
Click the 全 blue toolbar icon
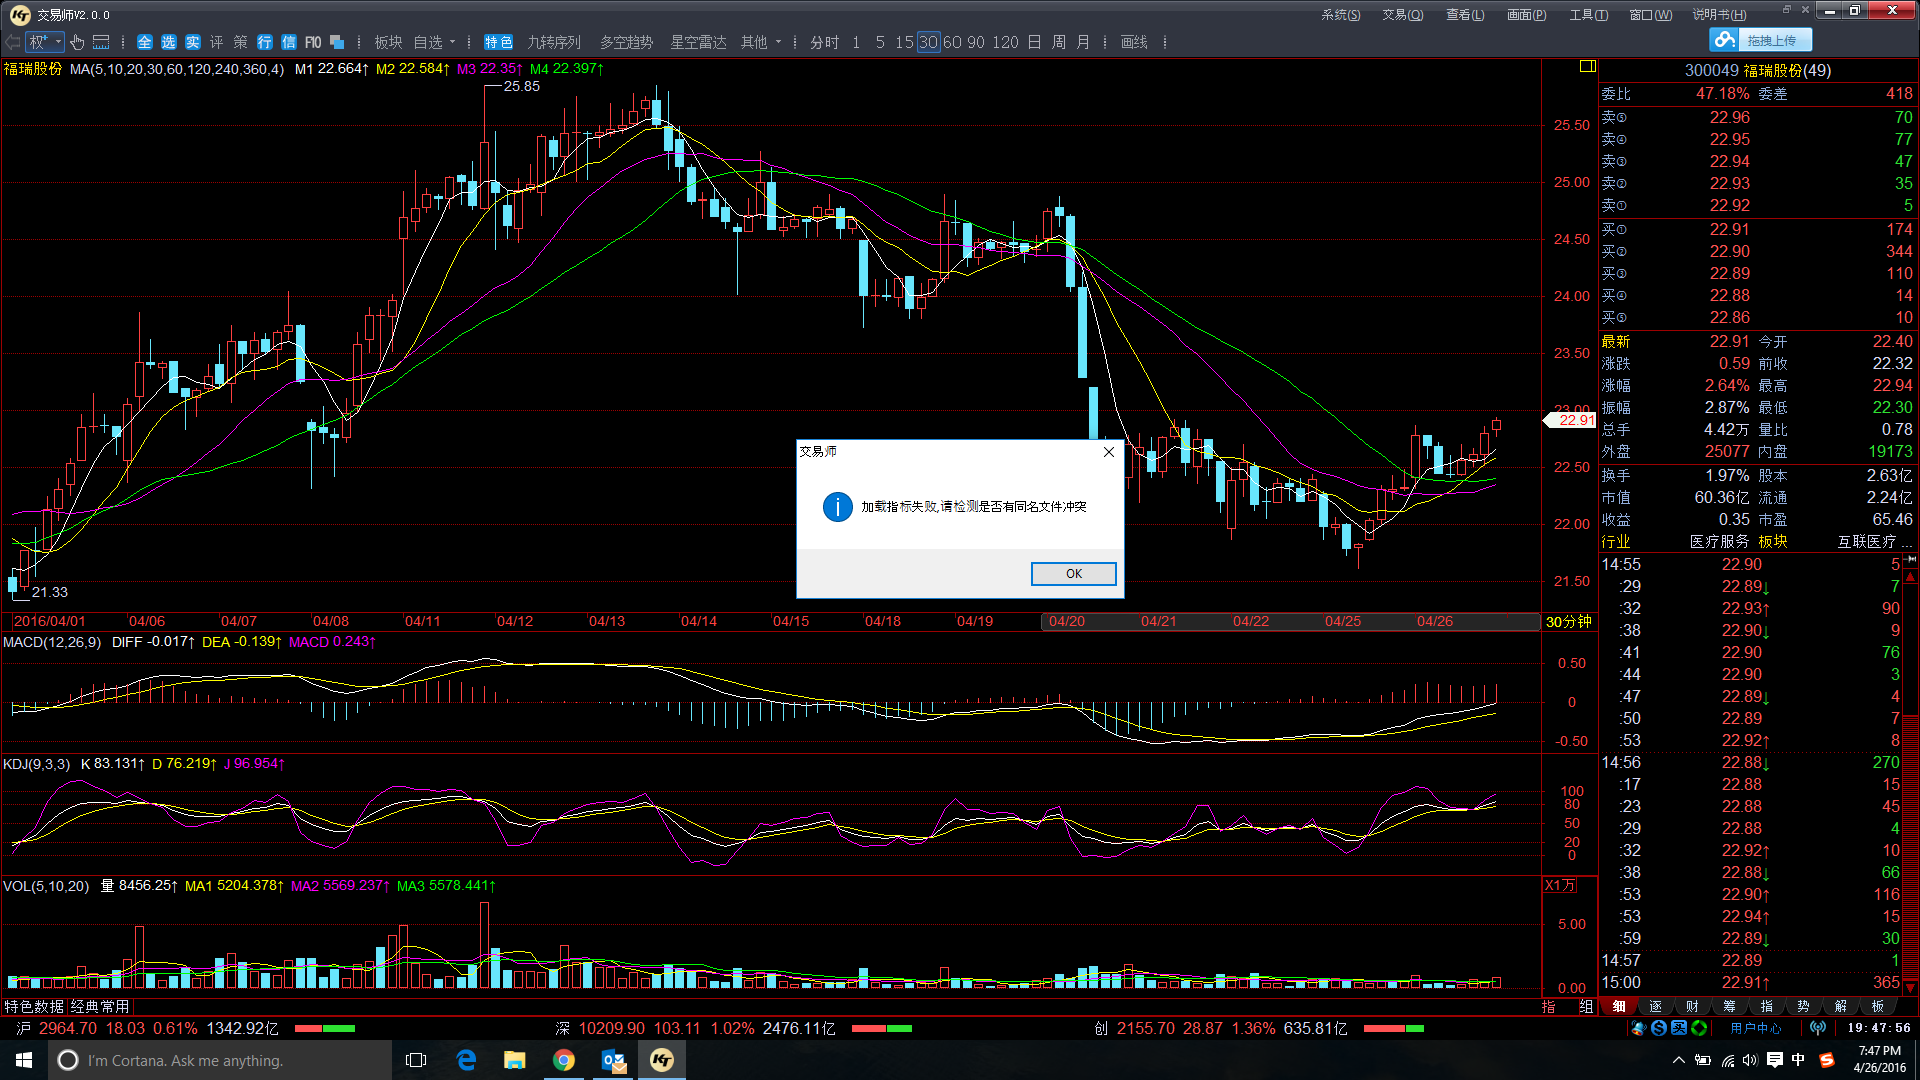point(145,42)
